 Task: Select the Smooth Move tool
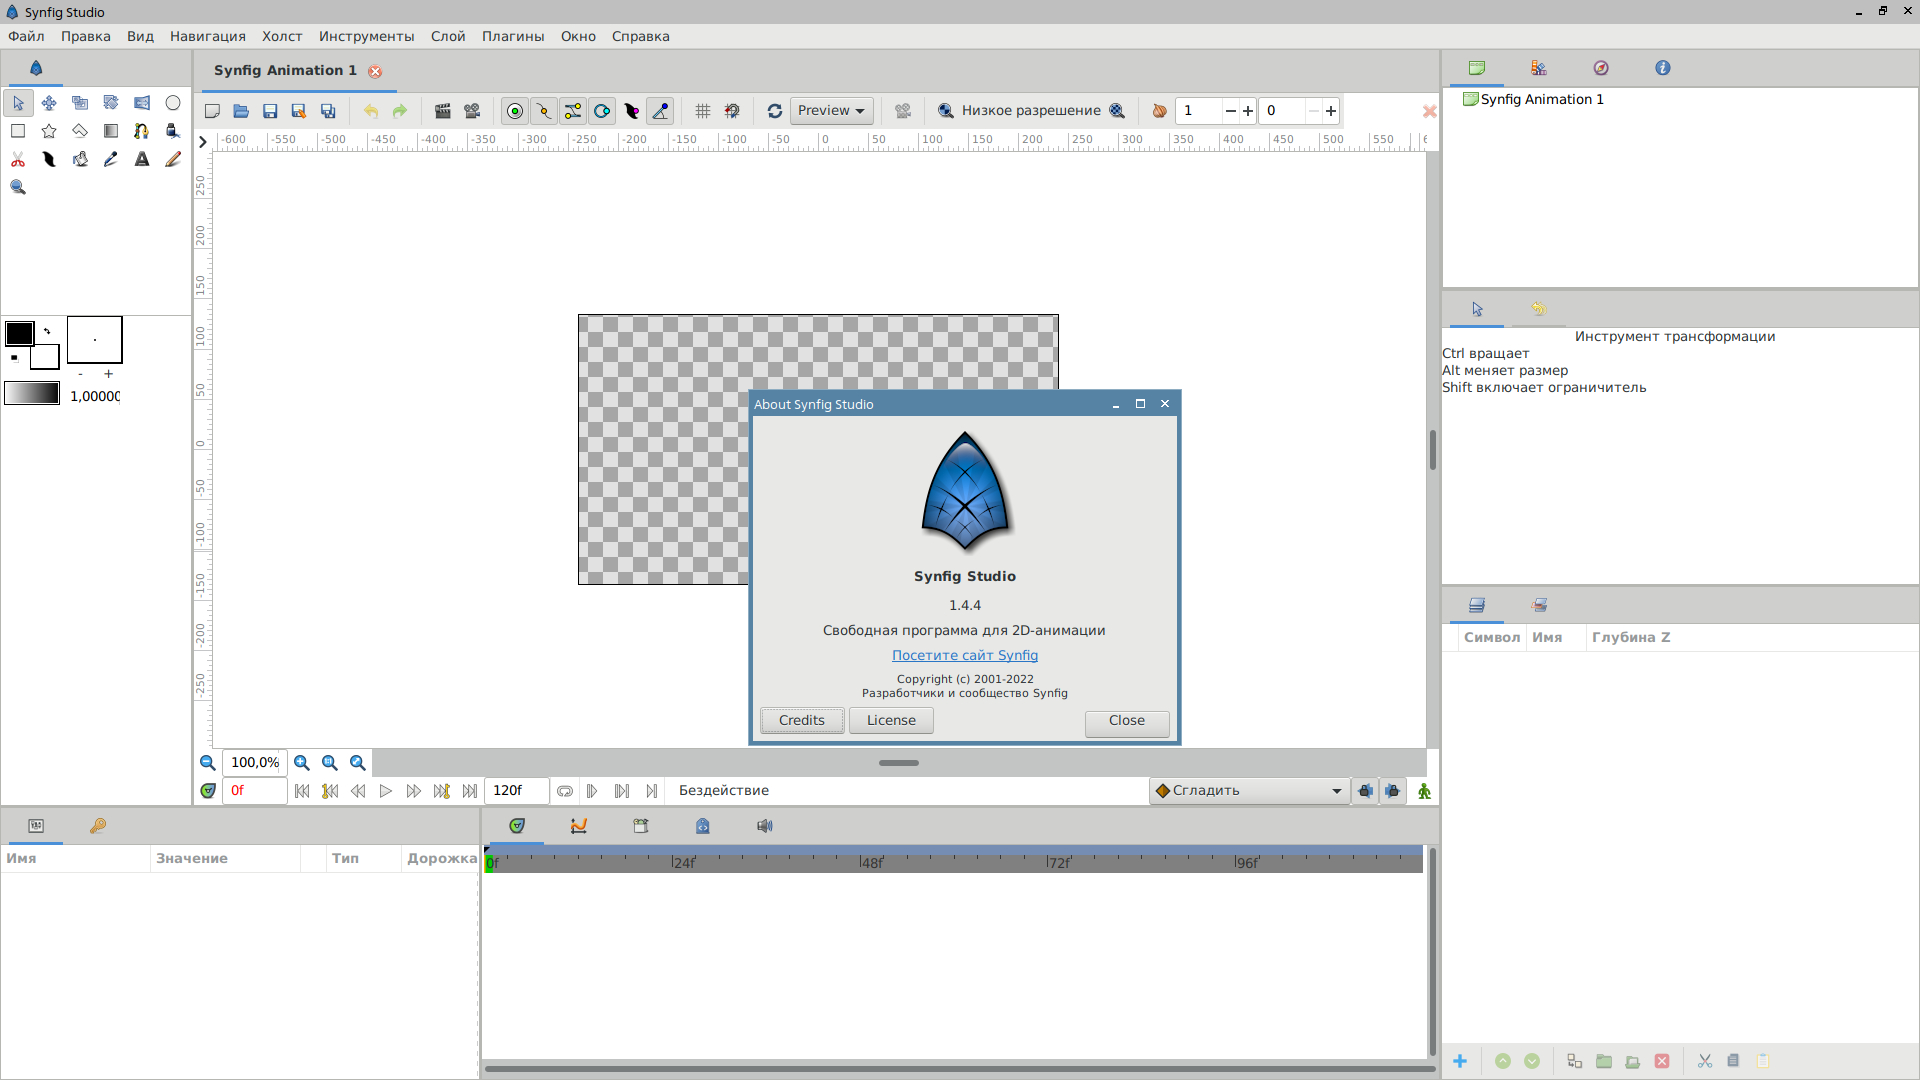(x=49, y=103)
